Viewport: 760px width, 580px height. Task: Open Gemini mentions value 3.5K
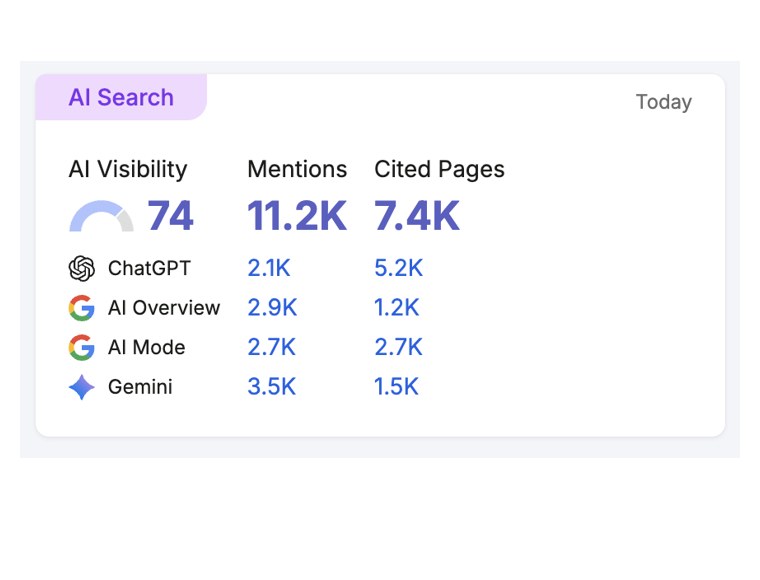click(x=271, y=387)
